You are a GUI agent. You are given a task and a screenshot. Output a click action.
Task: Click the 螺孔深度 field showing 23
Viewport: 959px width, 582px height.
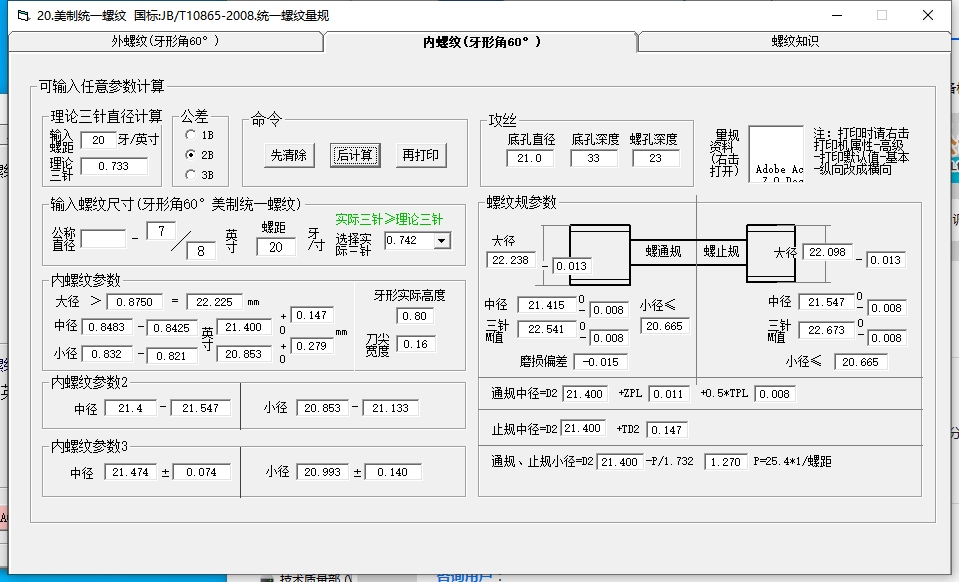tap(655, 158)
